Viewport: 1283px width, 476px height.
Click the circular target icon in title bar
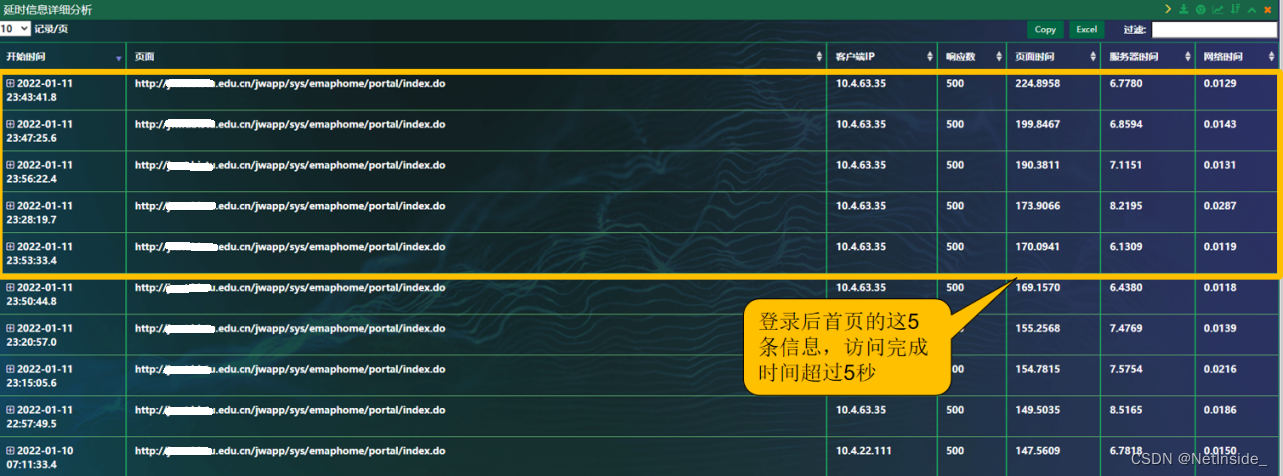click(x=1201, y=9)
